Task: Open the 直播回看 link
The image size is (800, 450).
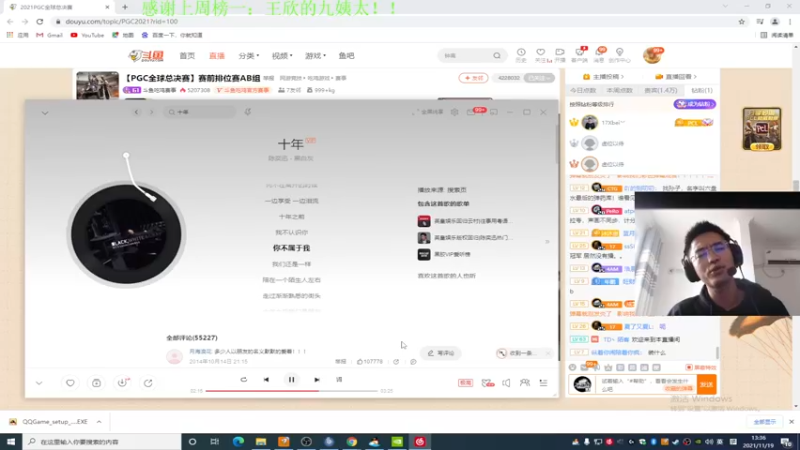Action: (676, 77)
